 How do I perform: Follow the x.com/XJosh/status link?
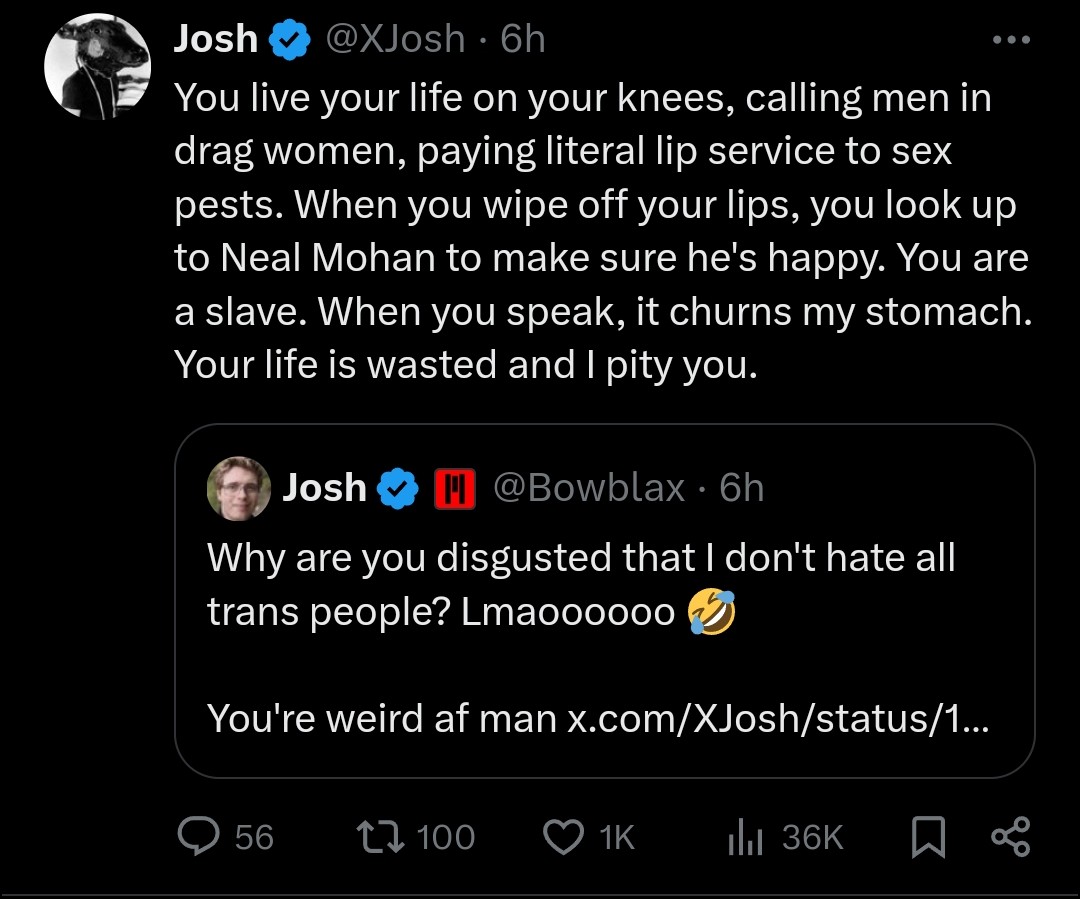[x=778, y=718]
